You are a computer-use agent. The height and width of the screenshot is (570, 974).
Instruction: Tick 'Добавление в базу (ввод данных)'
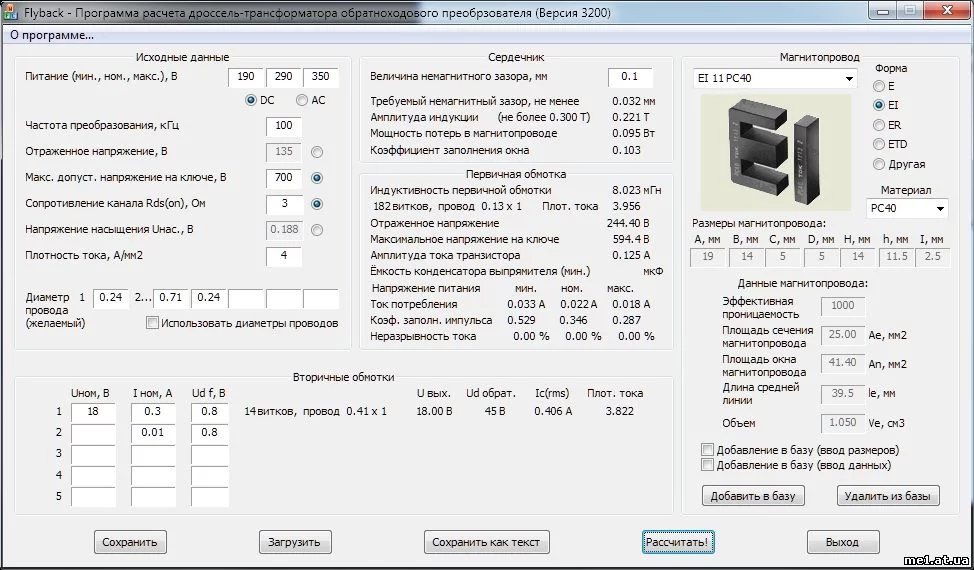(708, 465)
